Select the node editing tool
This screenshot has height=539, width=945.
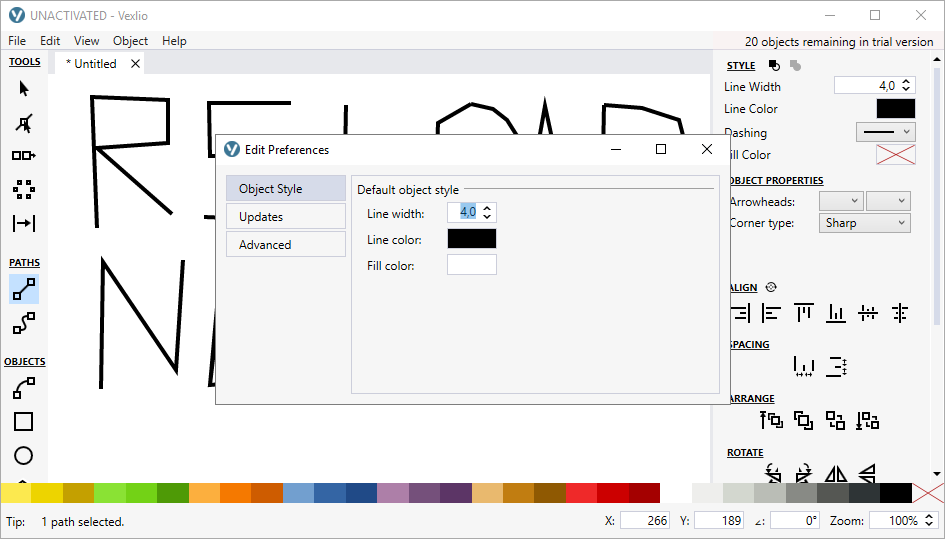click(x=24, y=123)
